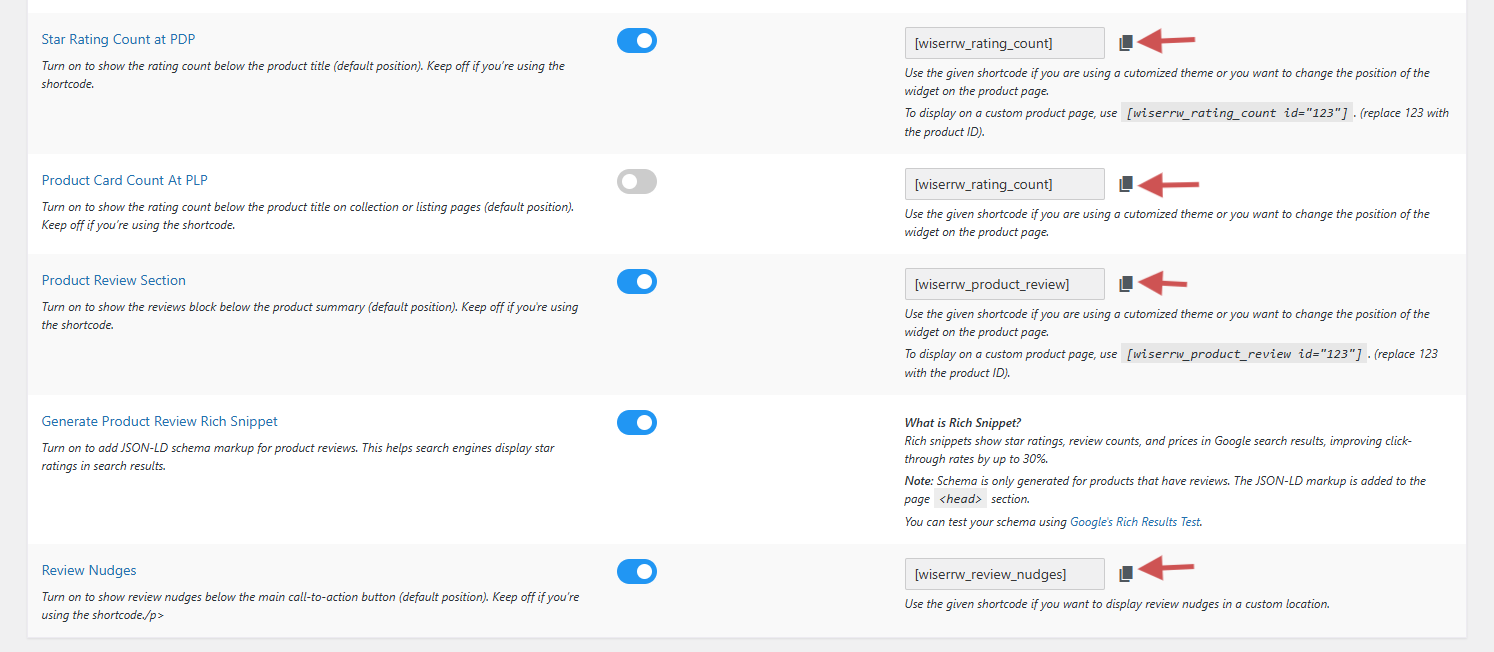Click the Star Rating Count at PDP title
This screenshot has width=1494, height=652.
tap(118, 40)
